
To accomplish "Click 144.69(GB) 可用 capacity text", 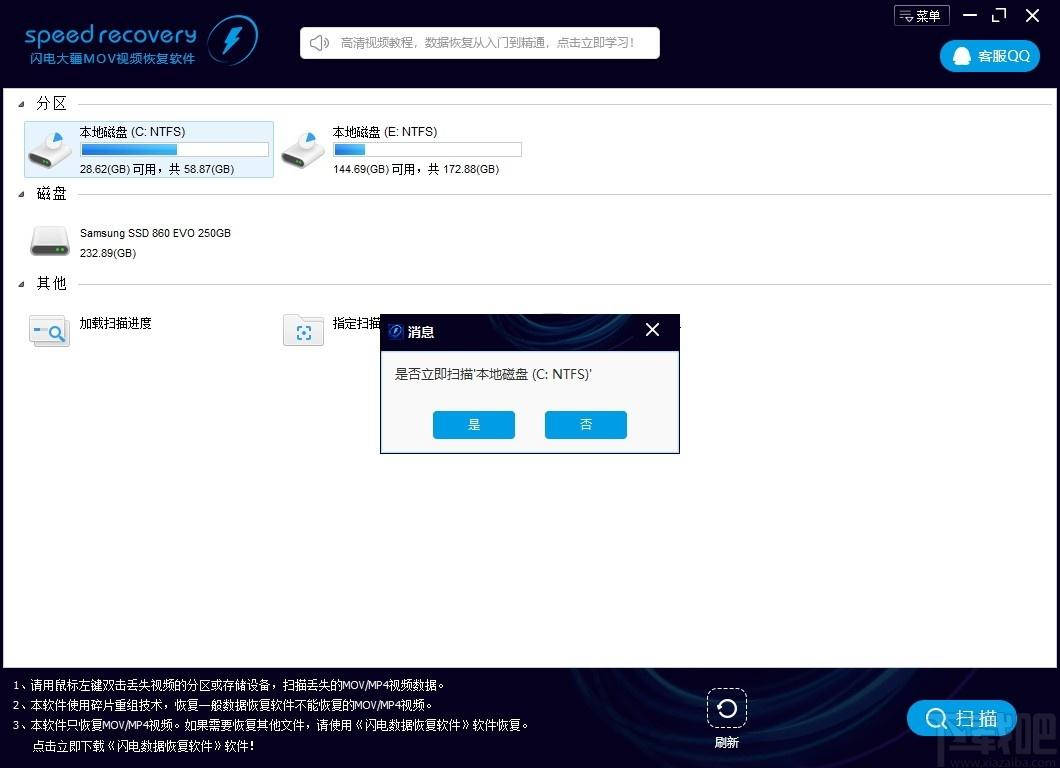I will pyautogui.click(x=416, y=169).
